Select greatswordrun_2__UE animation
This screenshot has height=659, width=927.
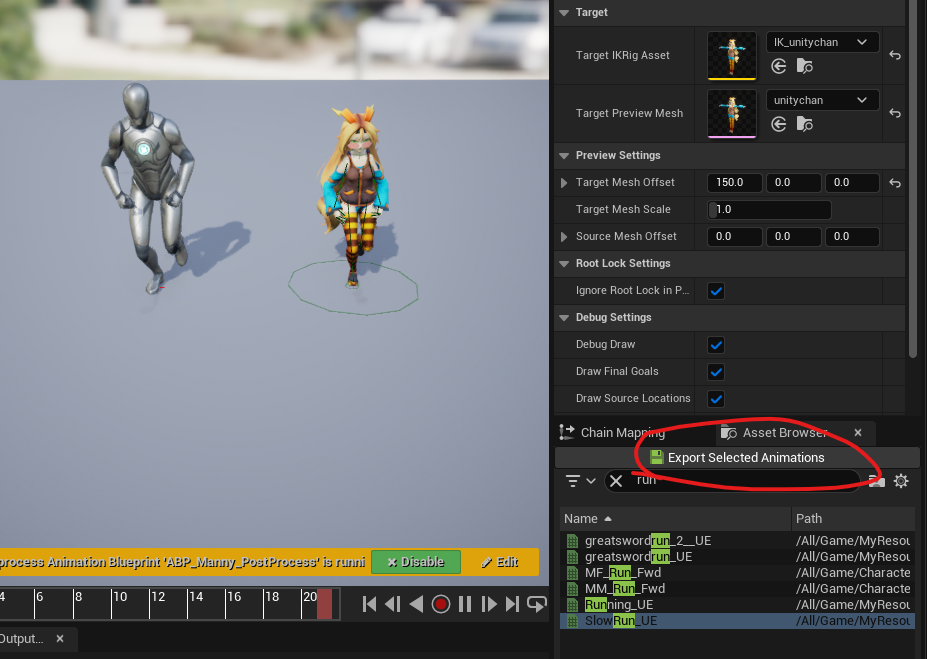pos(737,541)
